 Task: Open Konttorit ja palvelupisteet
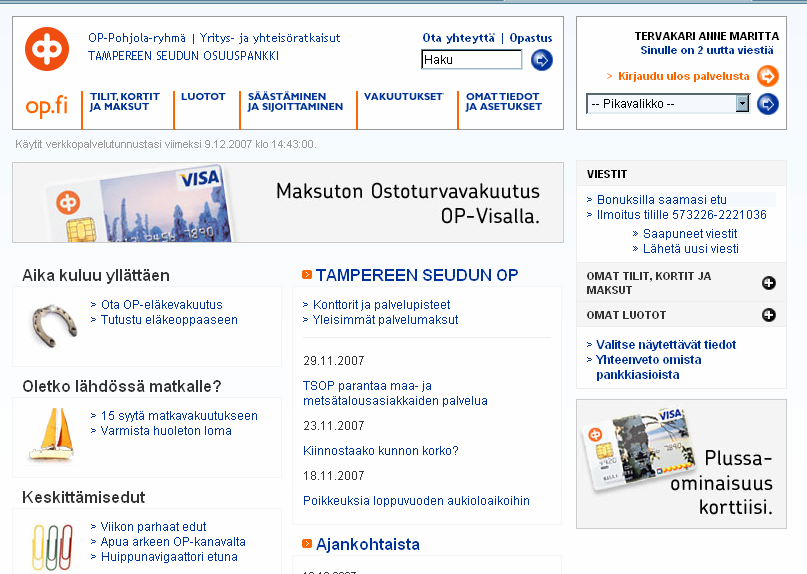coord(381,305)
